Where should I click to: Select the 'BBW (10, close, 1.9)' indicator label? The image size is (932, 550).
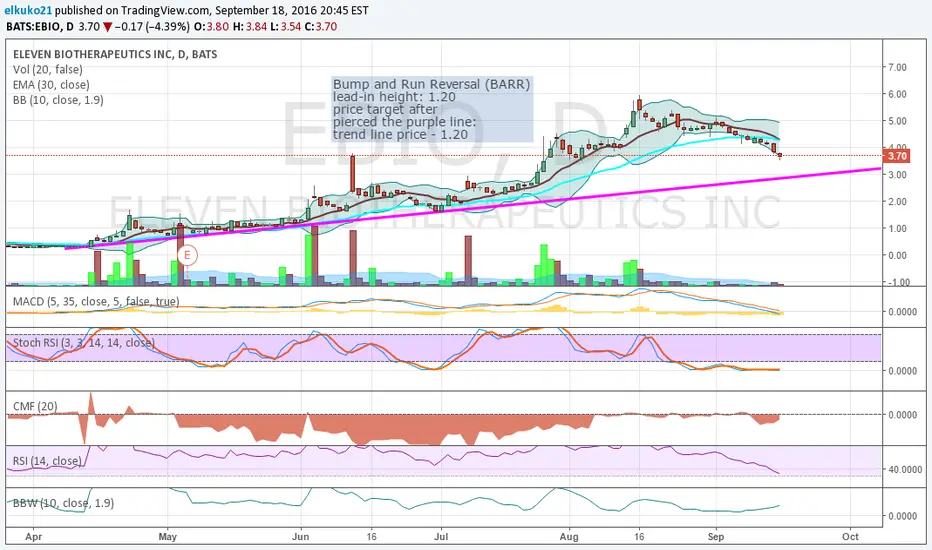tap(63, 503)
